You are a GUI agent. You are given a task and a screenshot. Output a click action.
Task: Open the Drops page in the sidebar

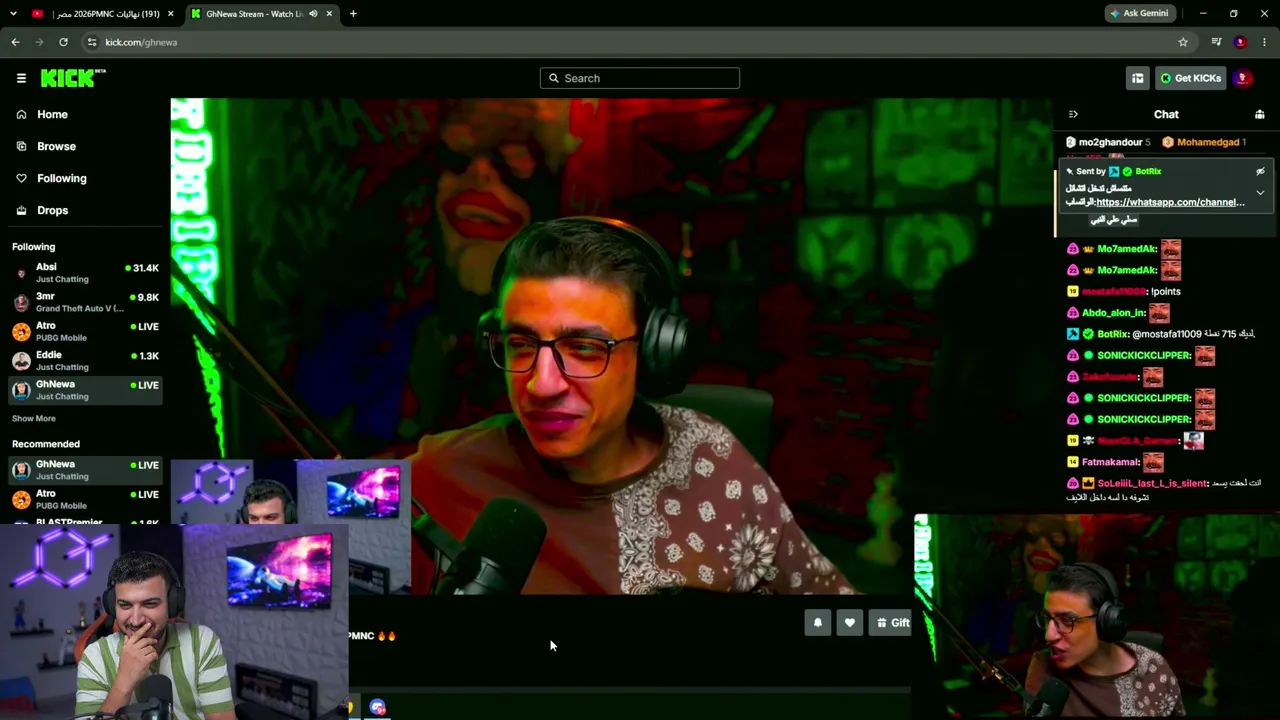52,210
